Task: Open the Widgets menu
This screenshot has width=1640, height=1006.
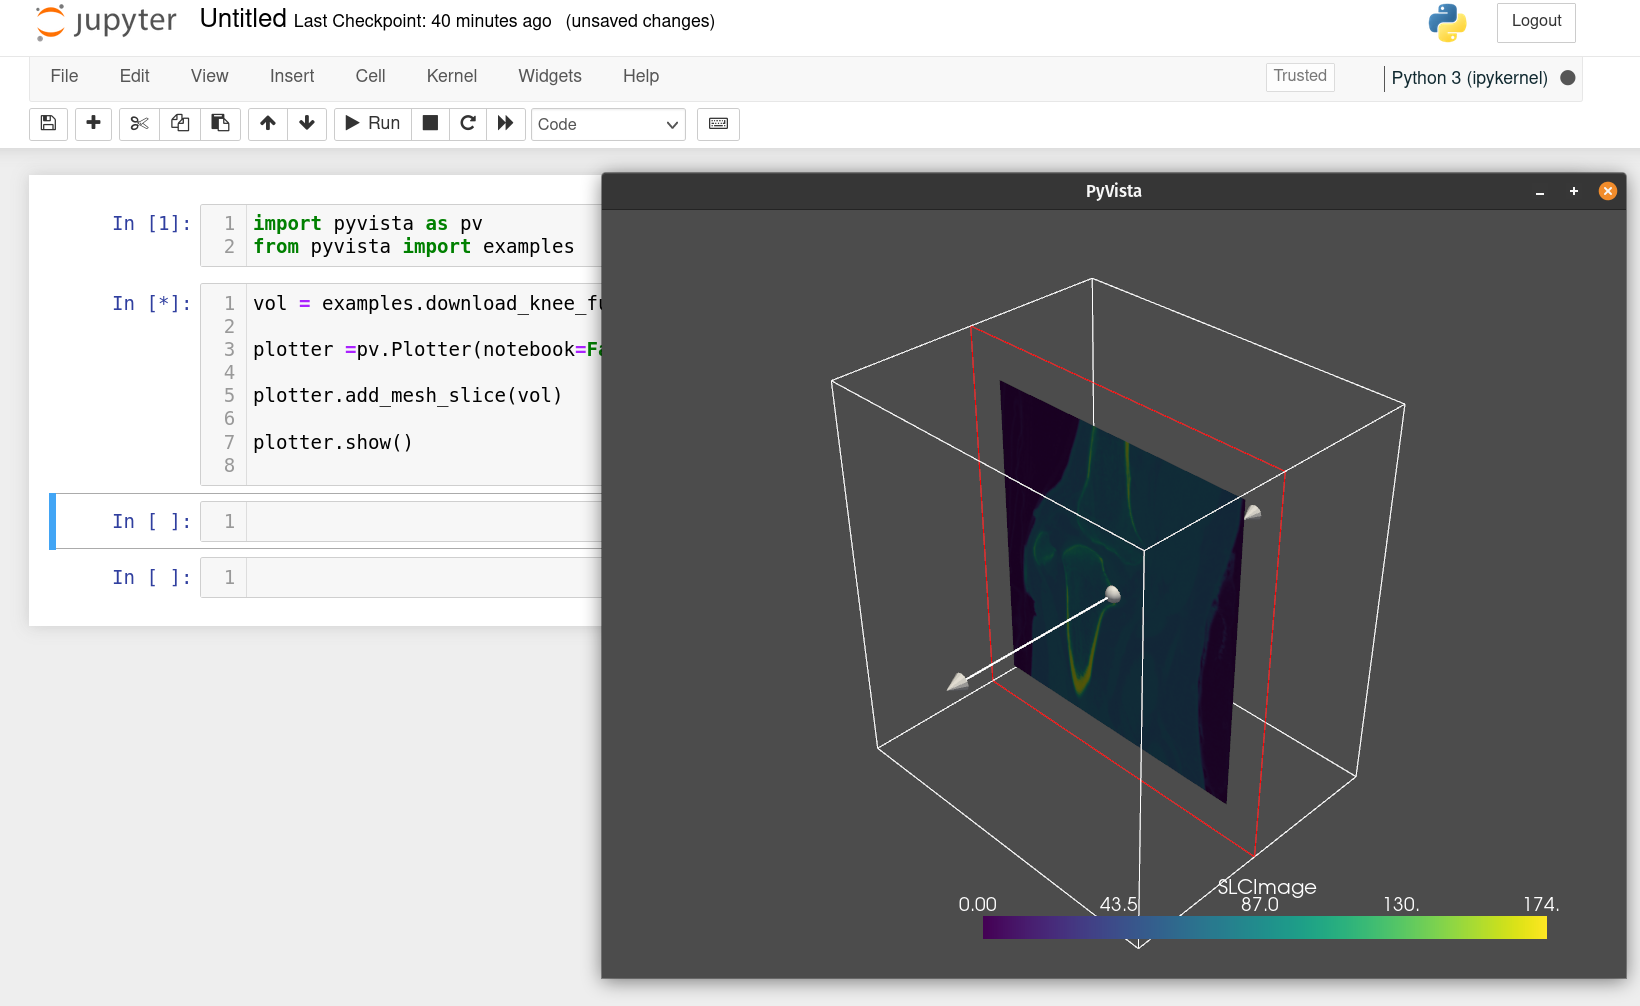Action: (549, 76)
